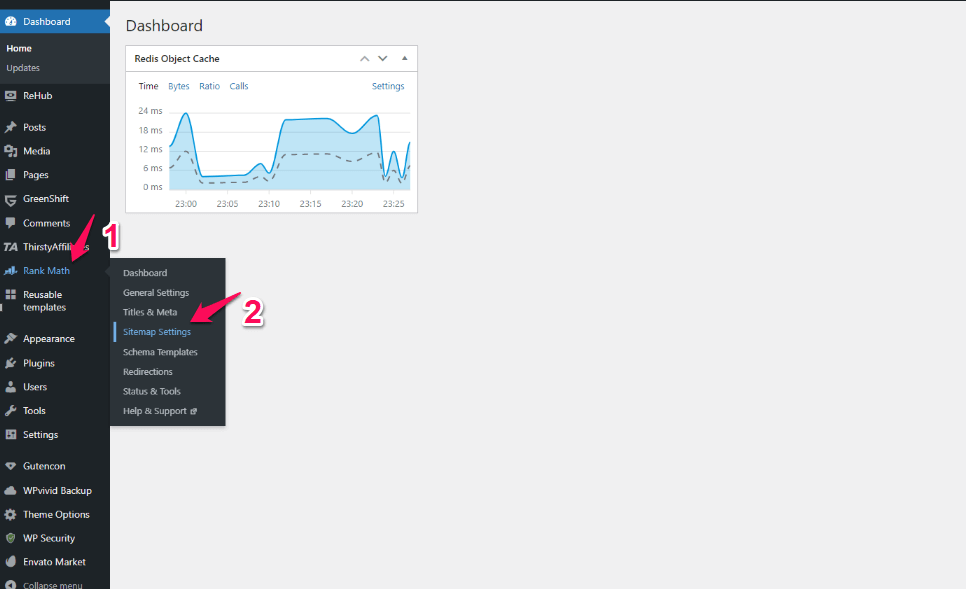This screenshot has width=966, height=589.
Task: Move Redis Object Cache widget up
Action: tap(365, 59)
